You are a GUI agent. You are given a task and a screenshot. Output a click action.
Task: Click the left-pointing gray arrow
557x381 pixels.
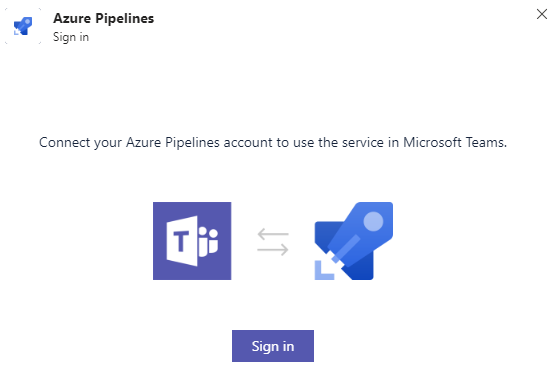tap(273, 234)
